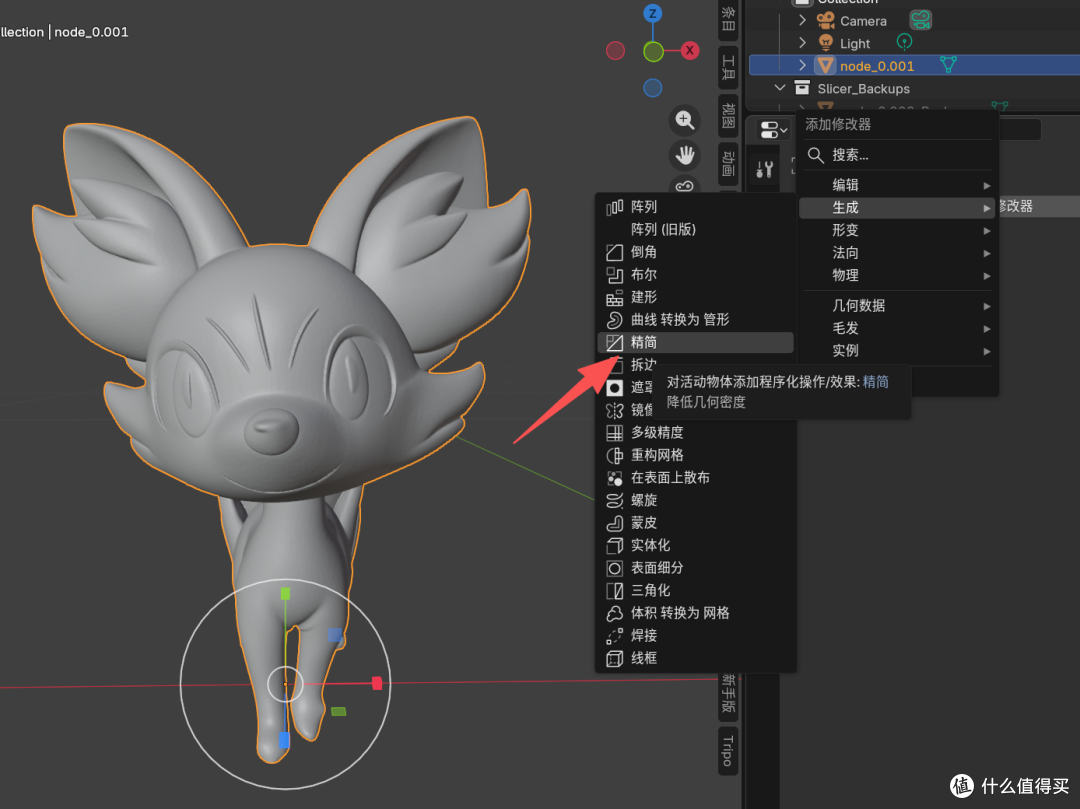The width and height of the screenshot is (1080, 809).
Task: Add the Screw (螺旋) modifier
Action: [696, 500]
